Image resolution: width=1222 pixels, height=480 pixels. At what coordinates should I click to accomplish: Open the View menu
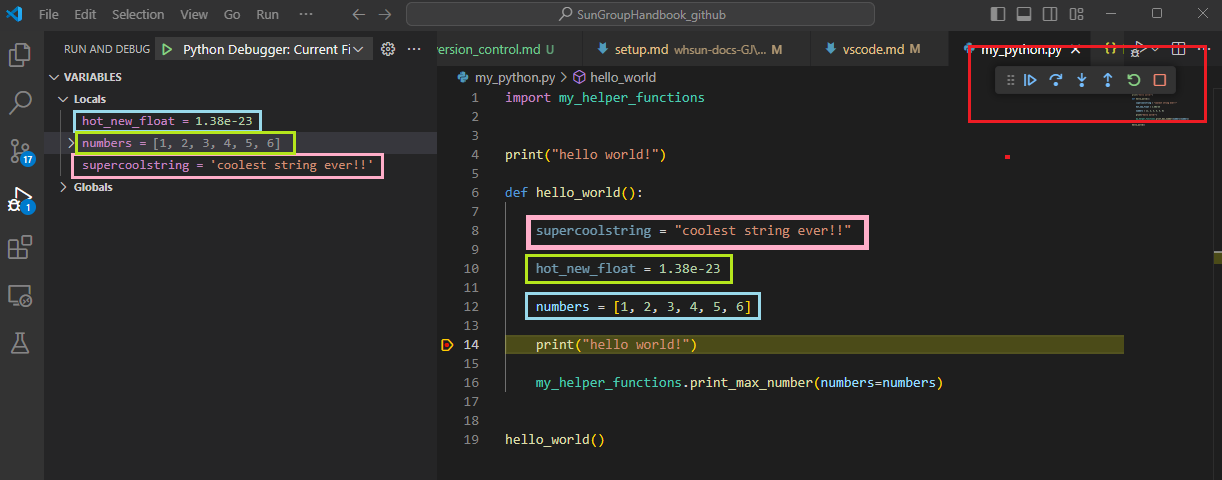[194, 15]
